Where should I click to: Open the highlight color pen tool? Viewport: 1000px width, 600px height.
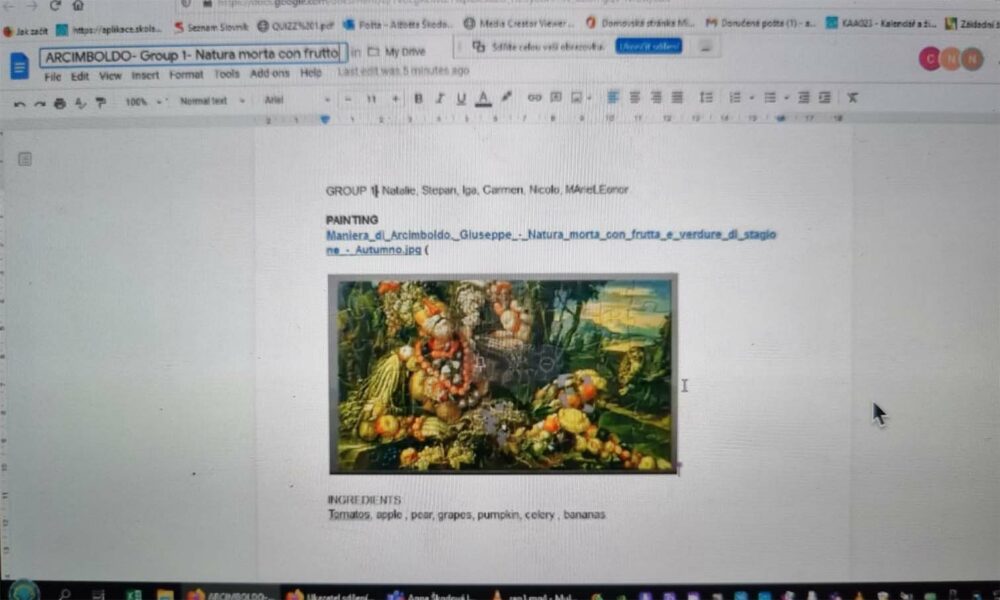pos(506,97)
